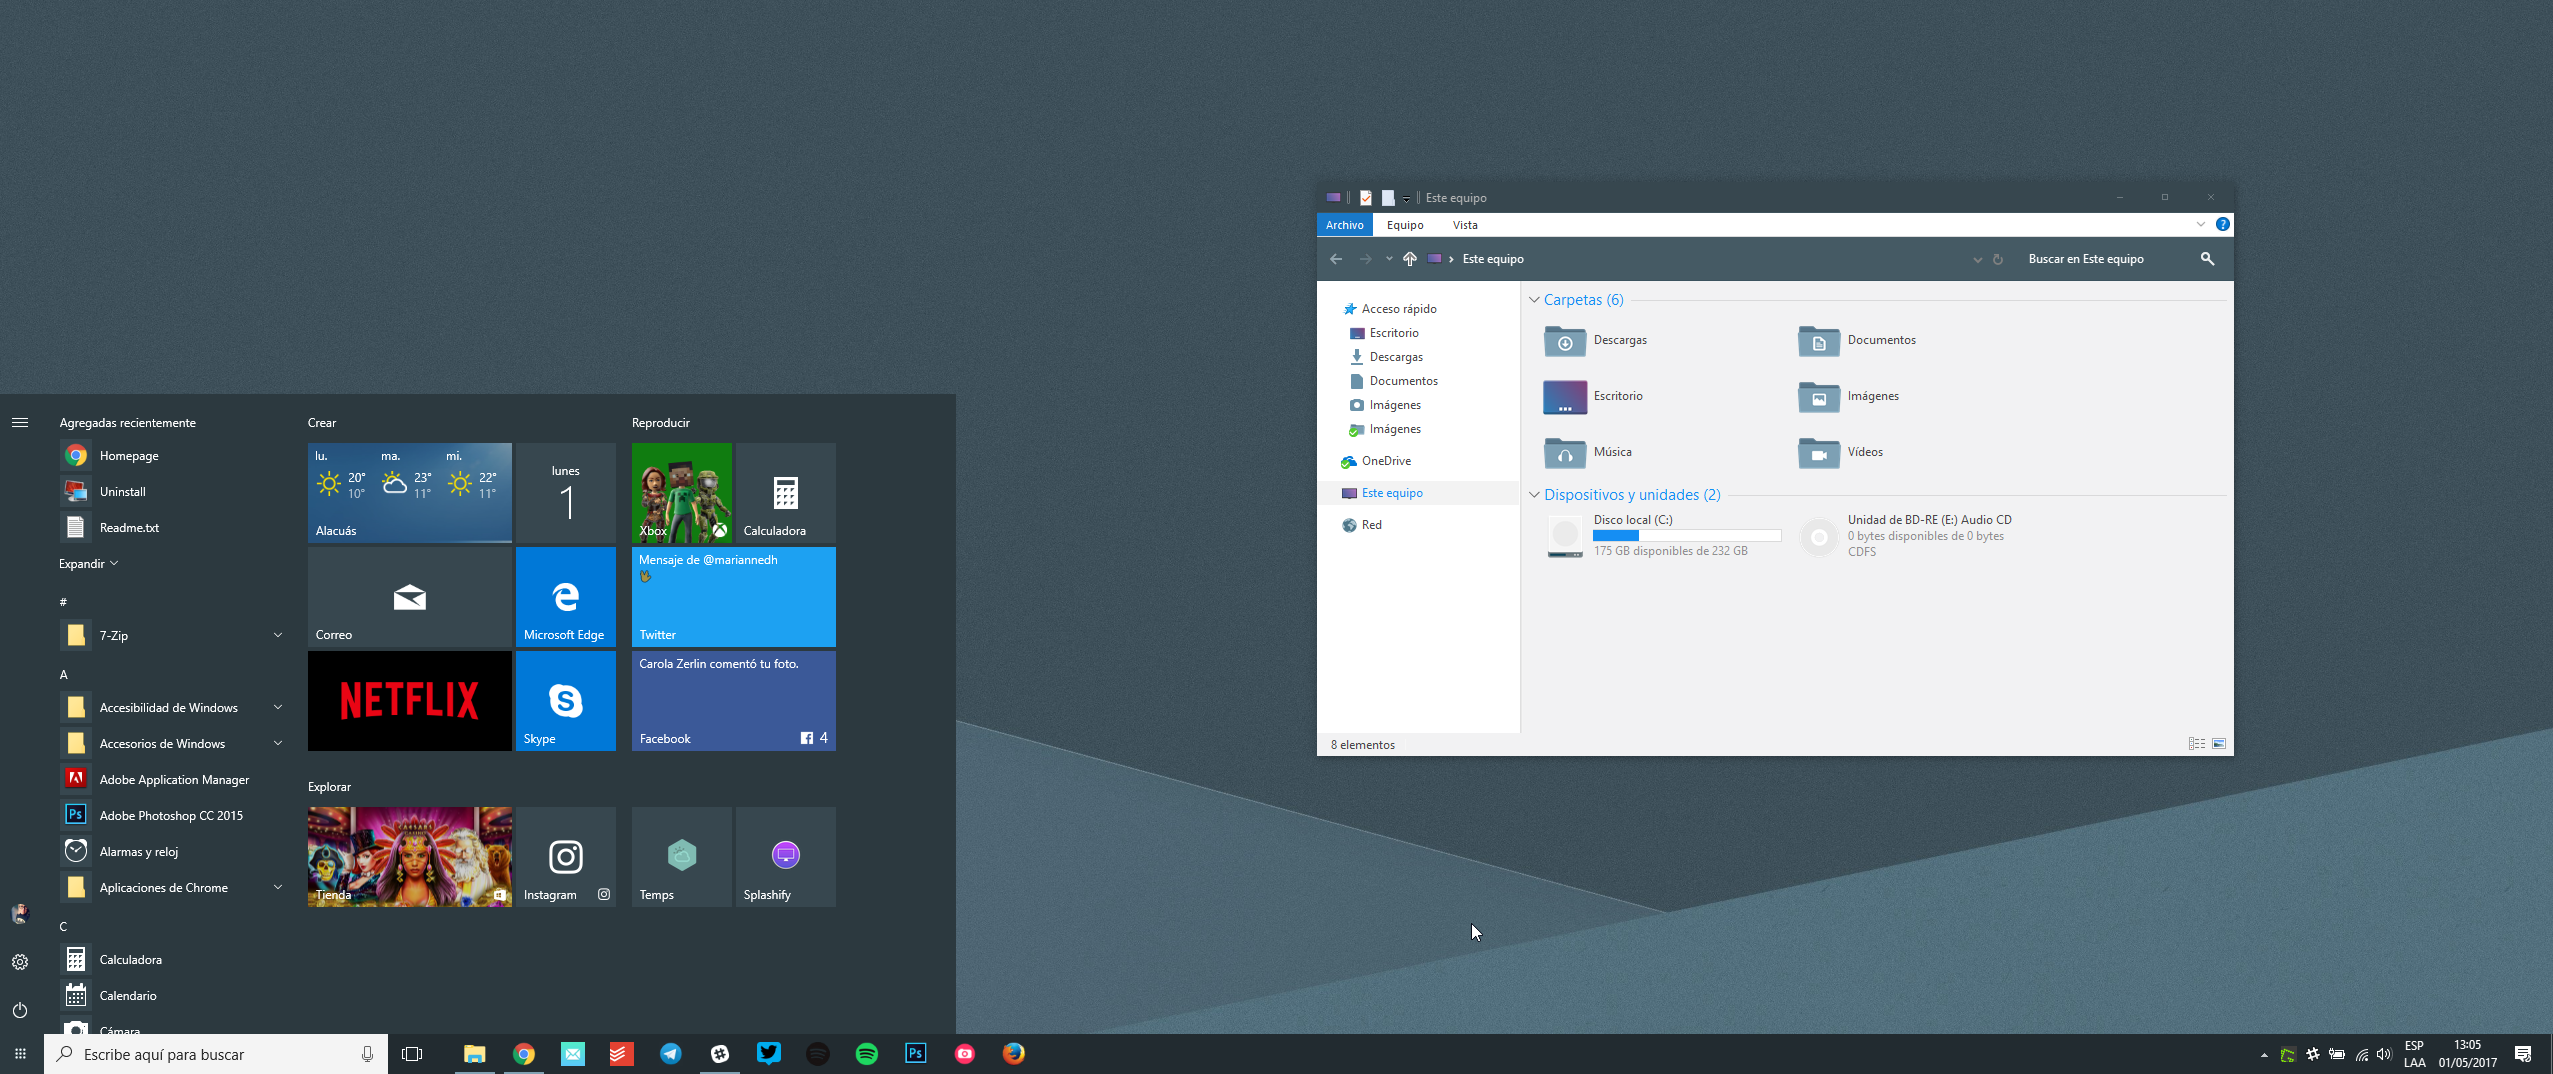Open the pink camera app in taskbar
2553x1074 pixels.
point(965,1054)
